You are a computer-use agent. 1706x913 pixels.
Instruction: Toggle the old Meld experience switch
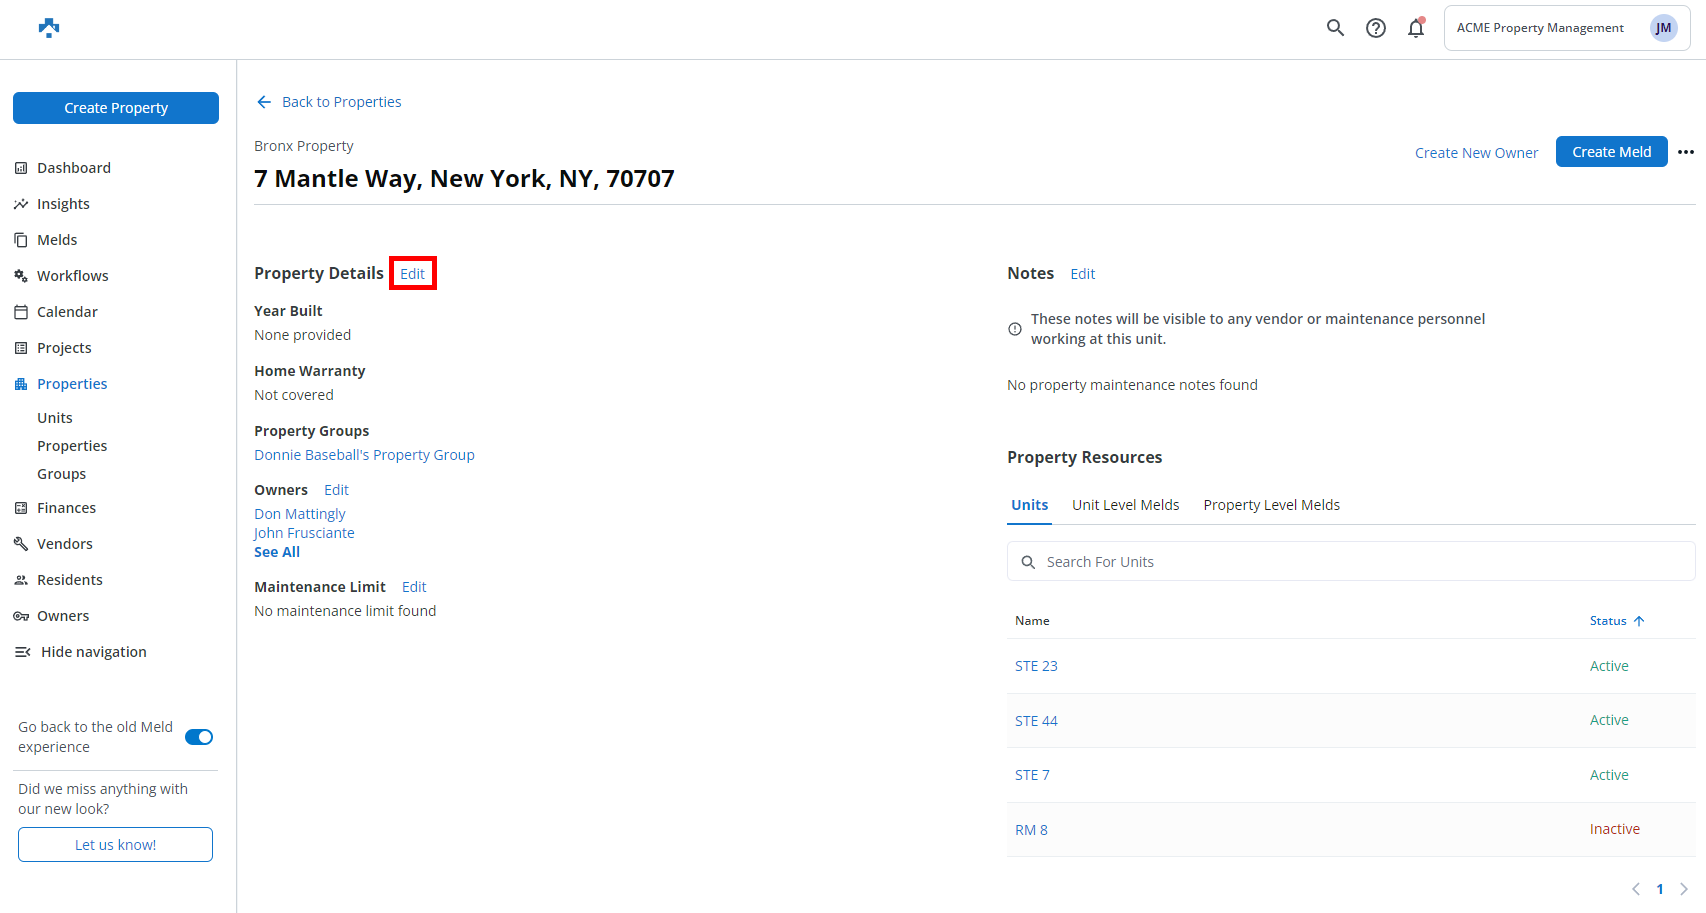point(199,737)
